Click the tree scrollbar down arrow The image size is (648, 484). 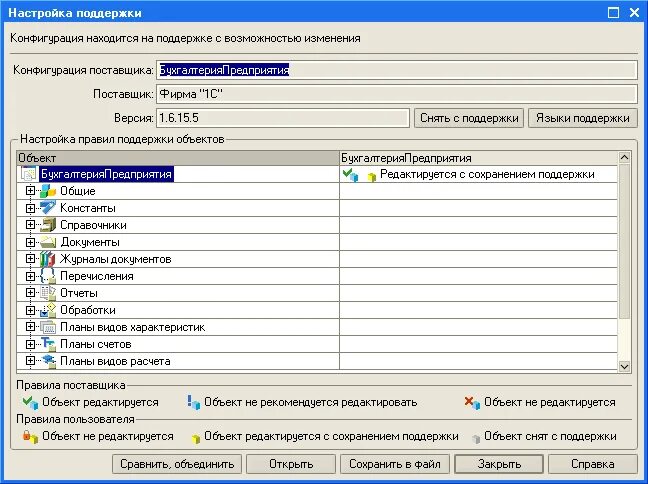624,366
